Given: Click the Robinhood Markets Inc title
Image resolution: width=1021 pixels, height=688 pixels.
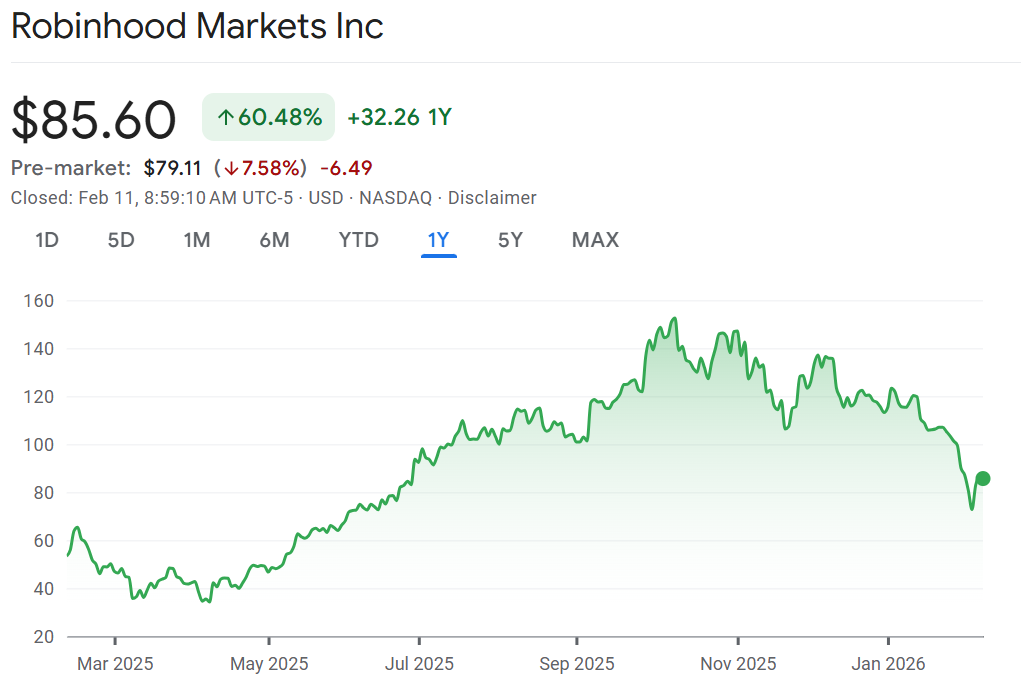Looking at the screenshot, I should click(197, 27).
